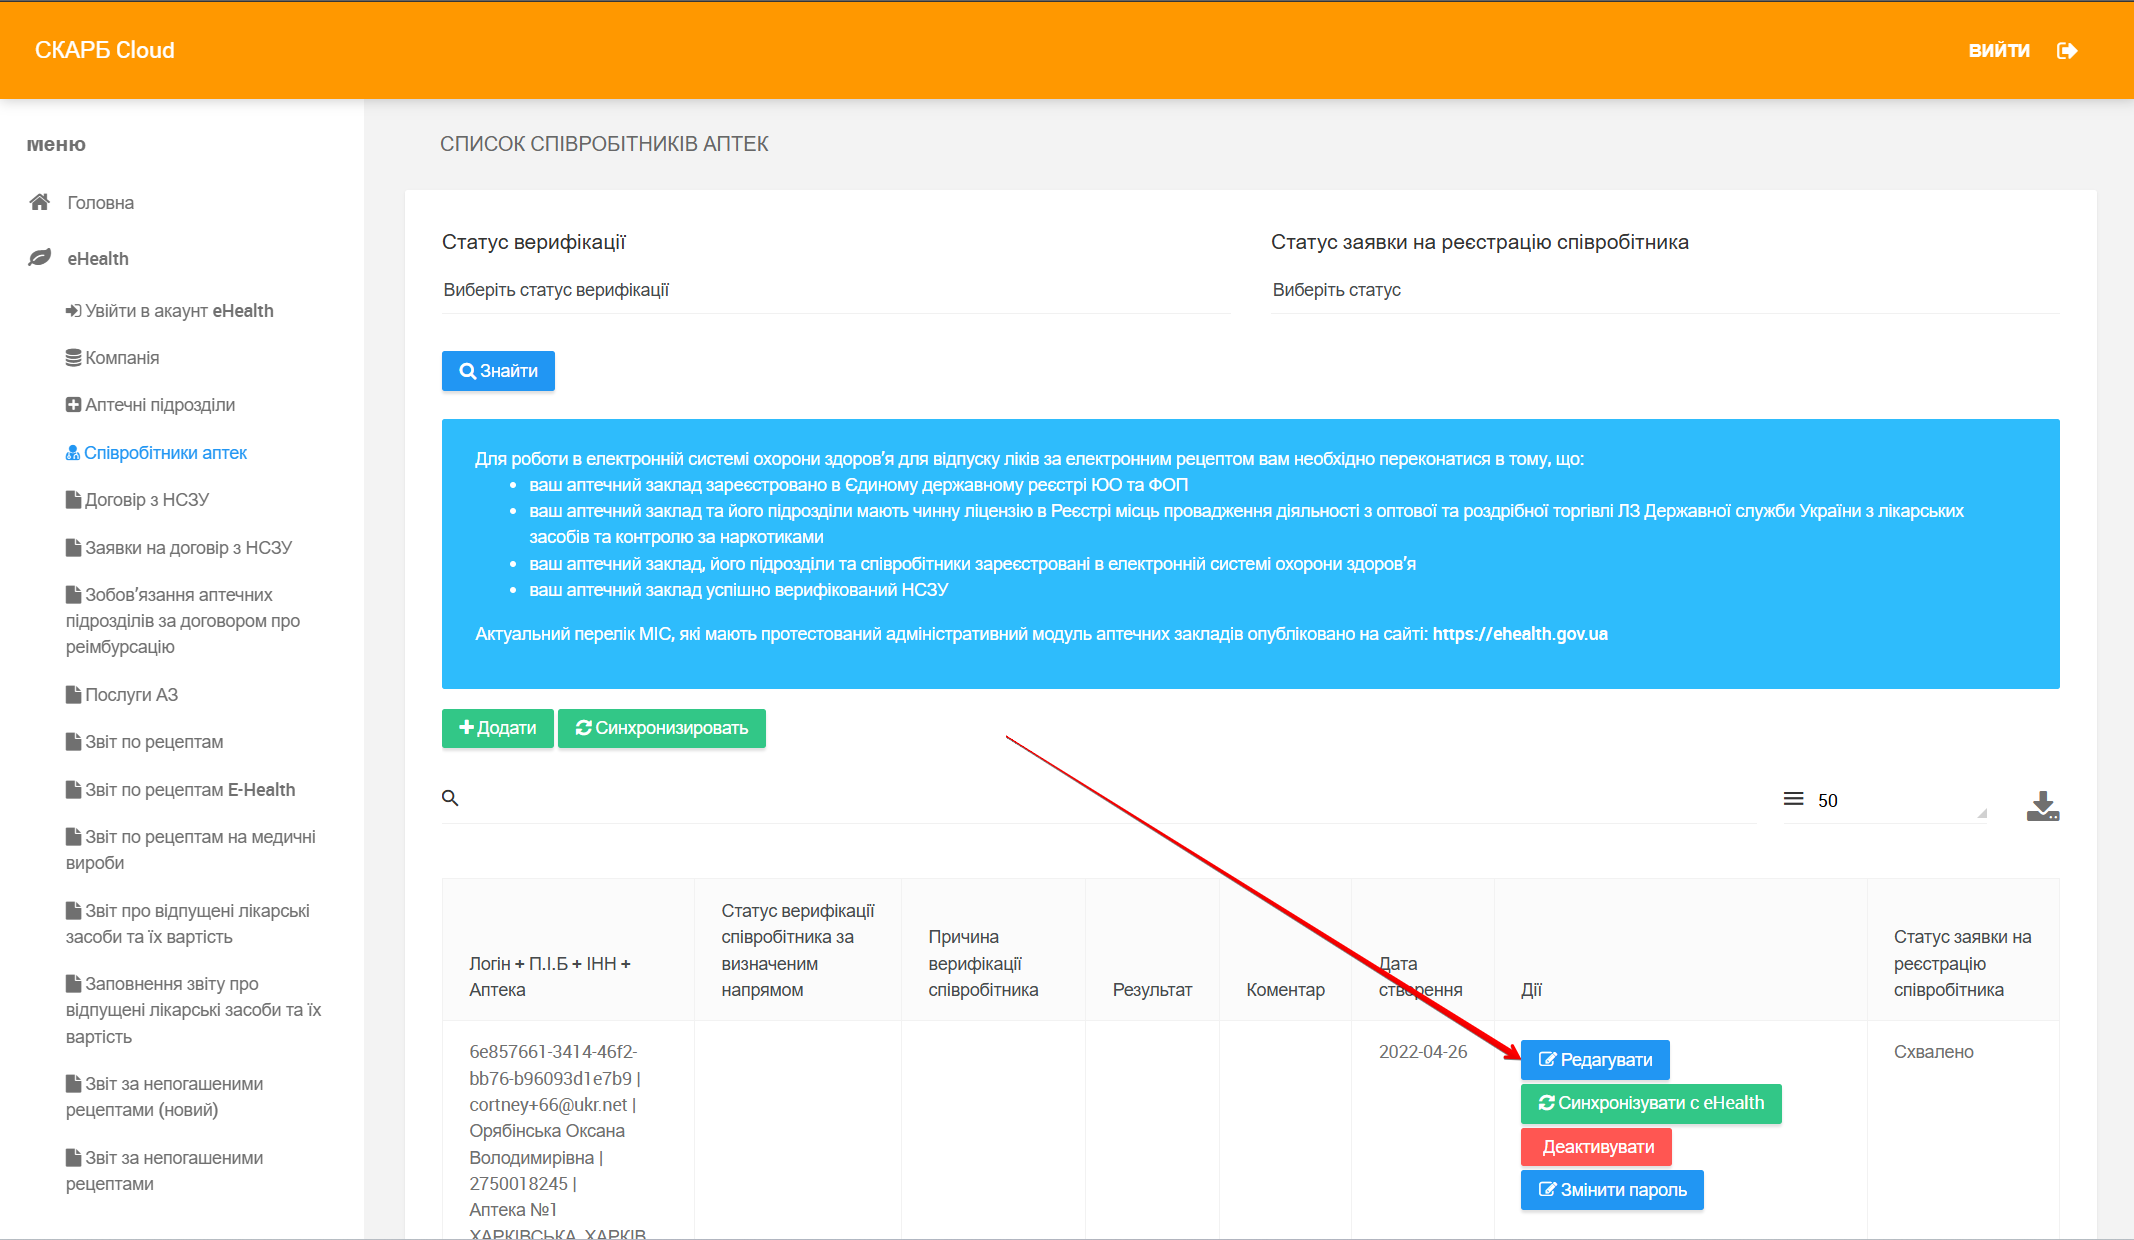Image resolution: width=2134 pixels, height=1240 pixels.
Task: Click the green Додати button
Action: pyautogui.click(x=497, y=728)
